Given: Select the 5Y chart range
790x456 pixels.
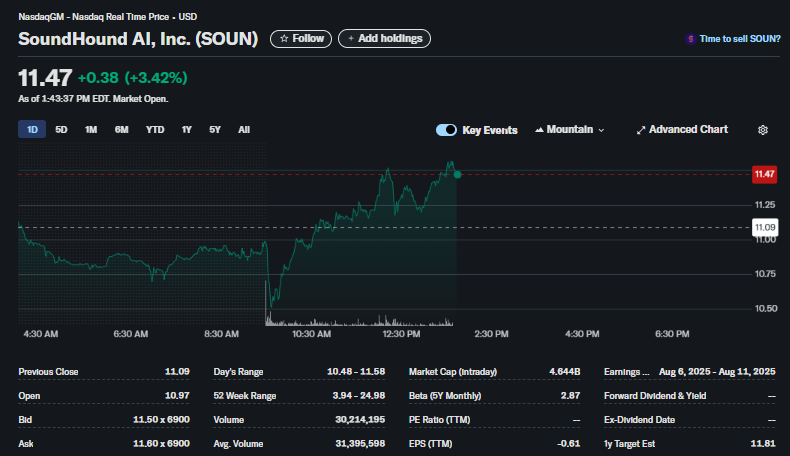Looking at the screenshot, I should (215, 129).
